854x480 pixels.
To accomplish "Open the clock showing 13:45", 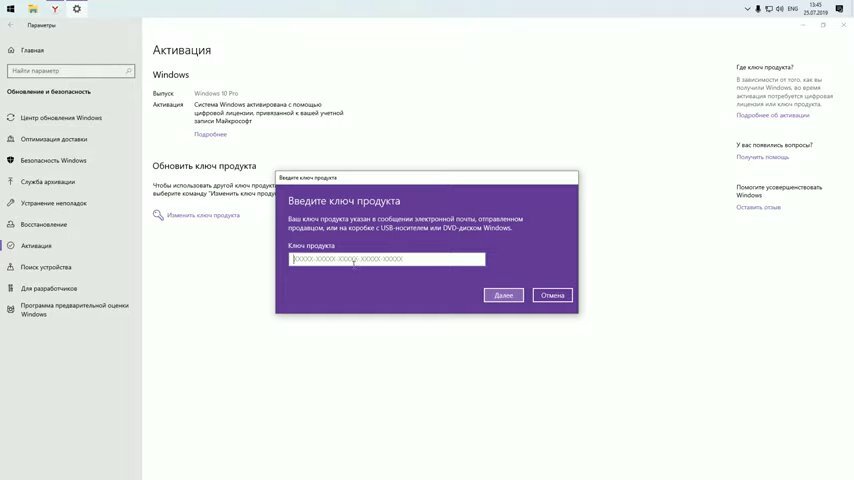I will click(815, 9).
